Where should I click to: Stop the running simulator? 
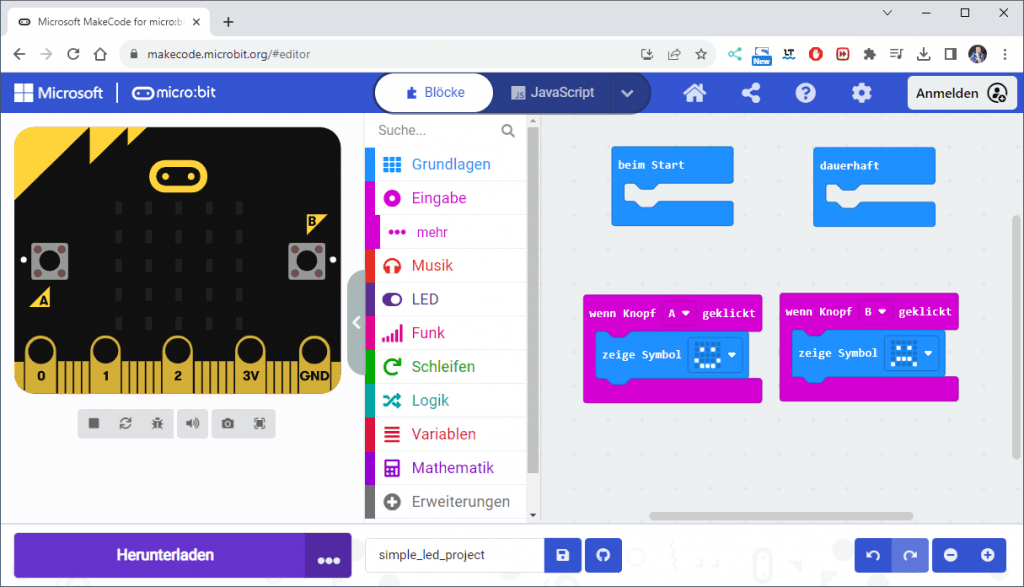(x=93, y=423)
